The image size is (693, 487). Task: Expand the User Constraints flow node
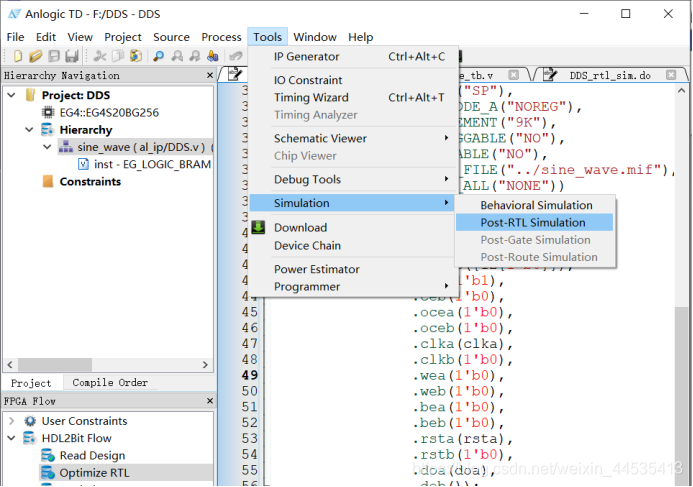(x=11, y=421)
